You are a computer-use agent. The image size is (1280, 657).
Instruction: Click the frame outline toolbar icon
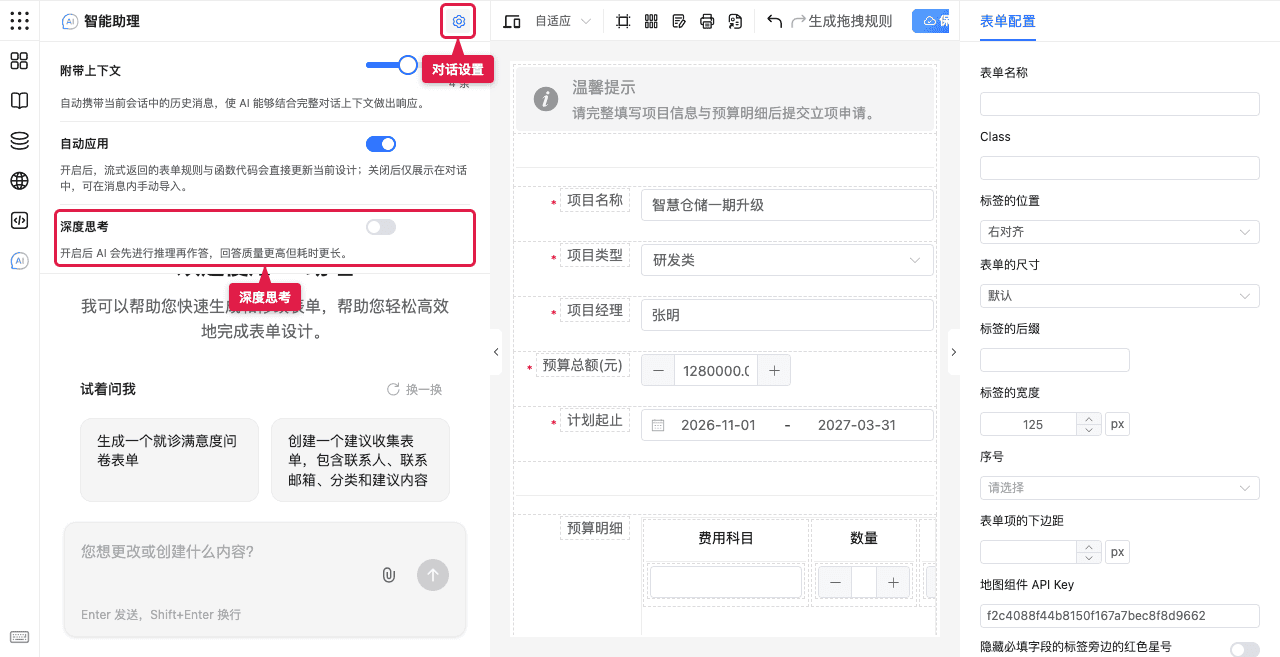pos(623,21)
